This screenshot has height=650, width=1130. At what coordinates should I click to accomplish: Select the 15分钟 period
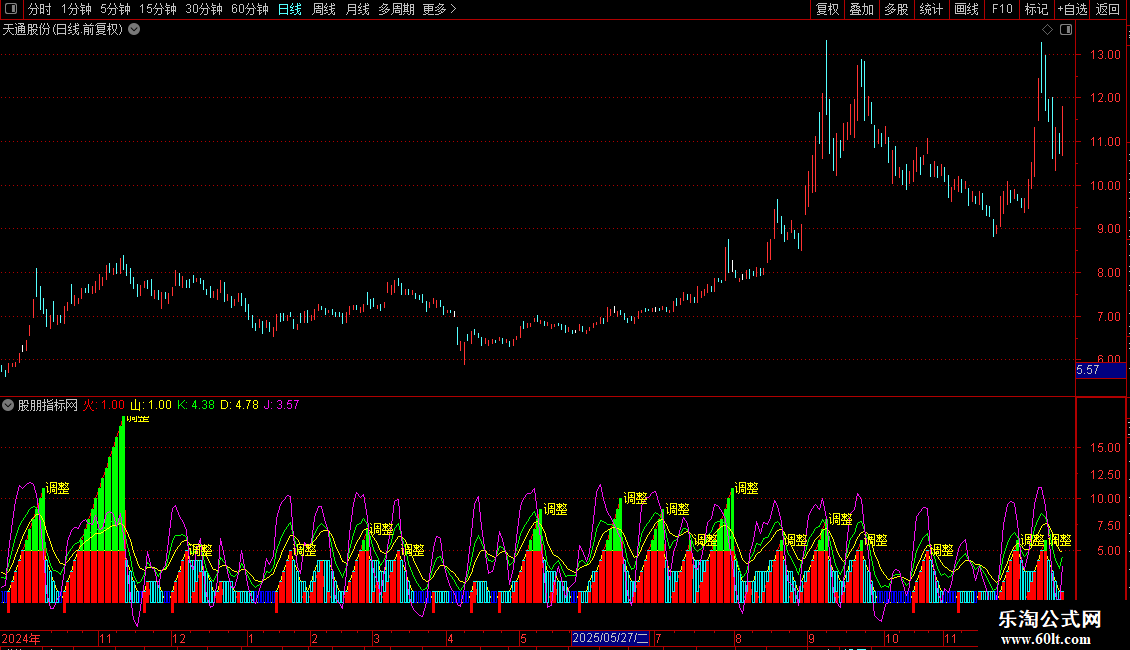coord(158,9)
